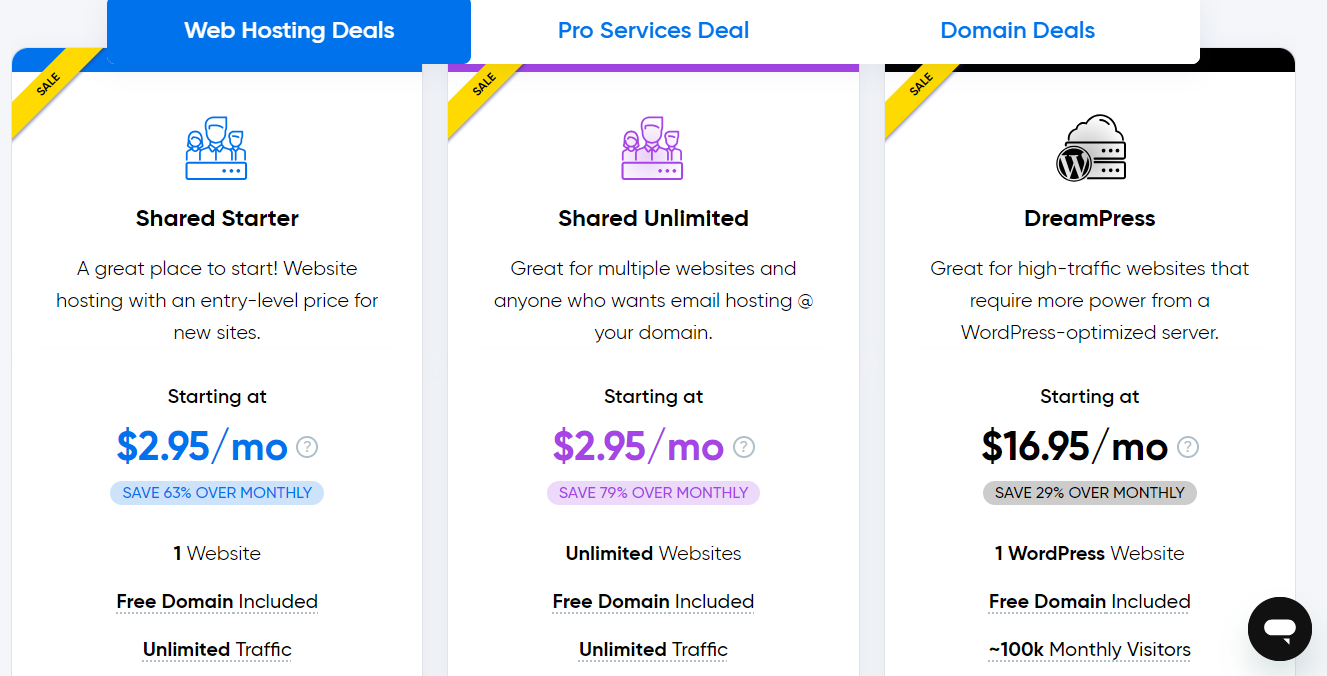1327x676 pixels.
Task: Click the Shared Starter SALE ribbon
Action: click(x=48, y=86)
